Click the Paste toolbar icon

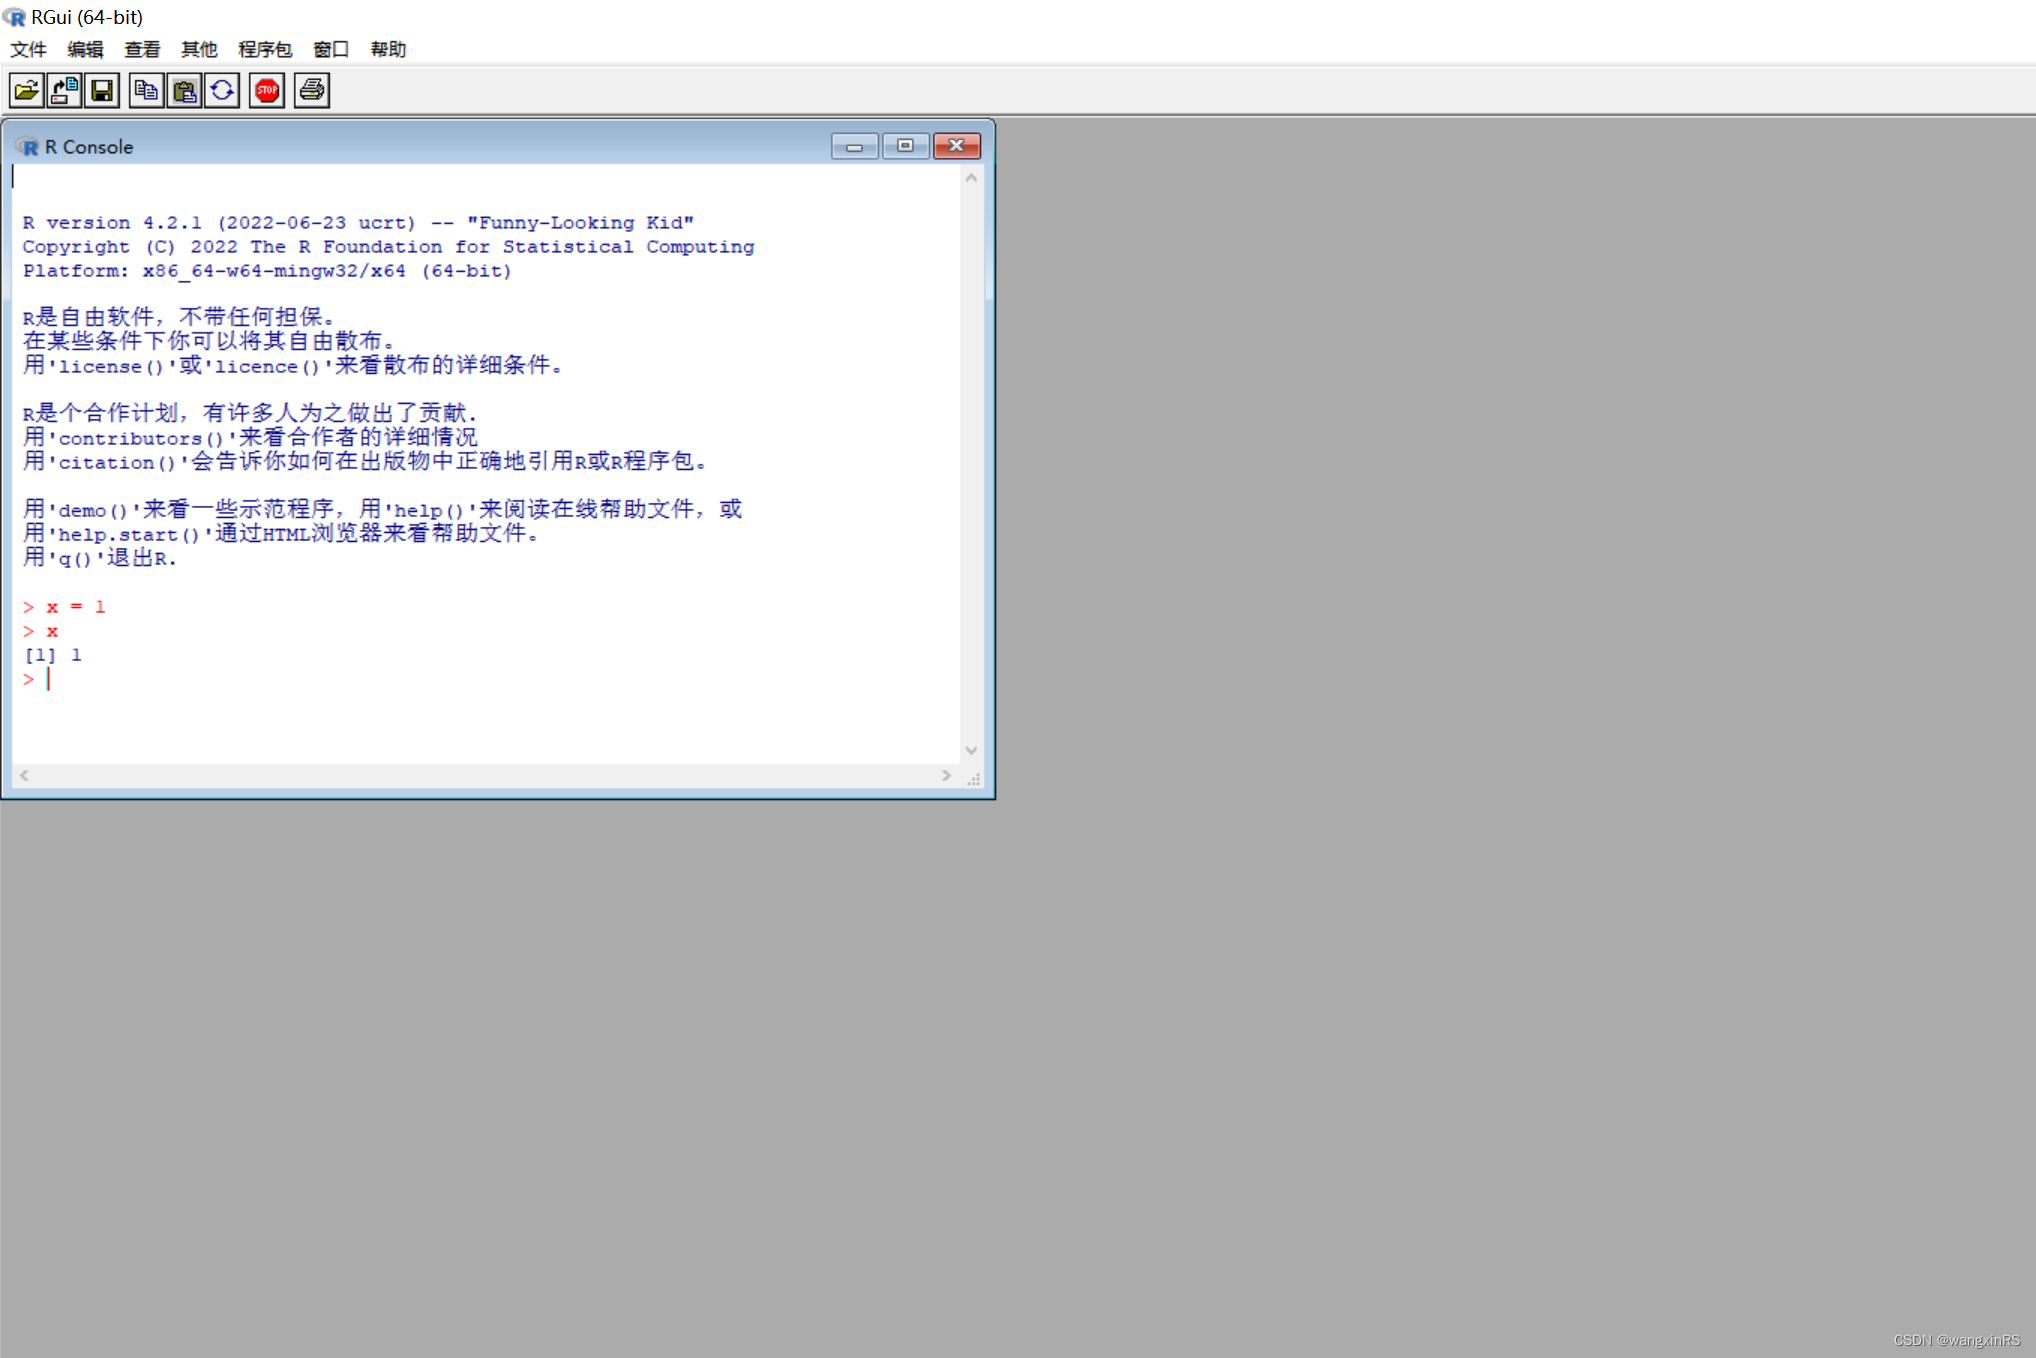[x=184, y=91]
